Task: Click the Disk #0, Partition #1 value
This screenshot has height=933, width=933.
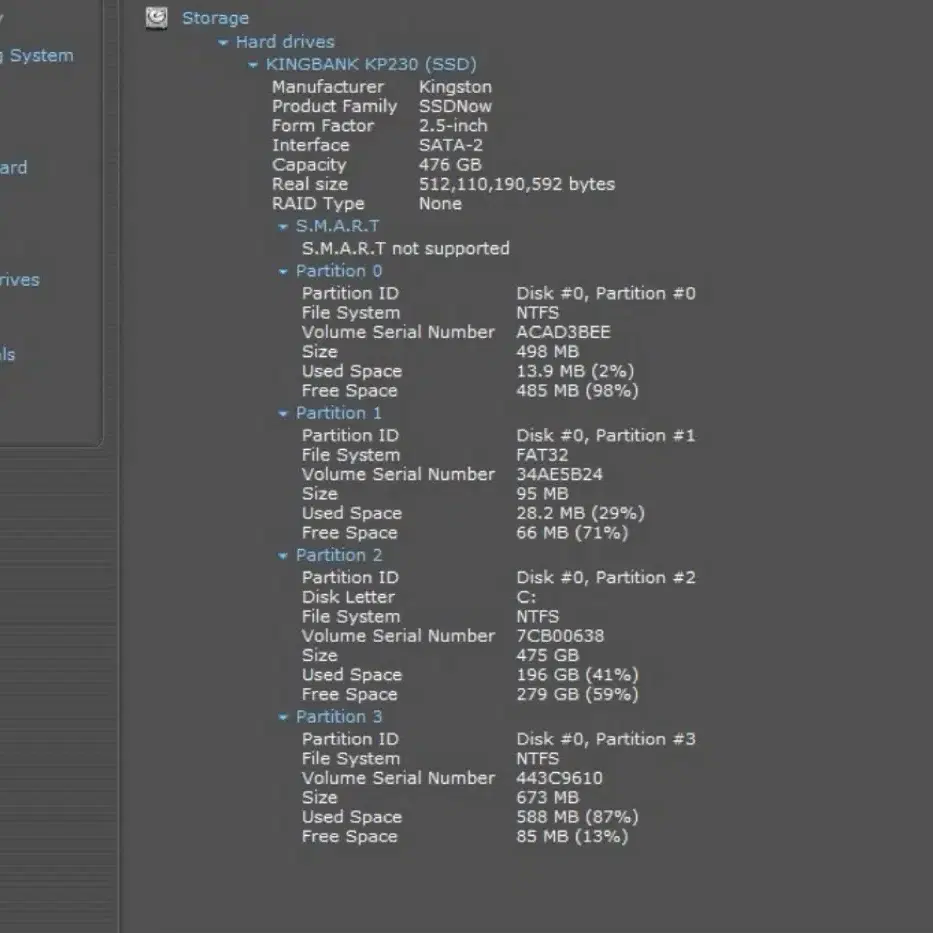Action: pos(606,436)
